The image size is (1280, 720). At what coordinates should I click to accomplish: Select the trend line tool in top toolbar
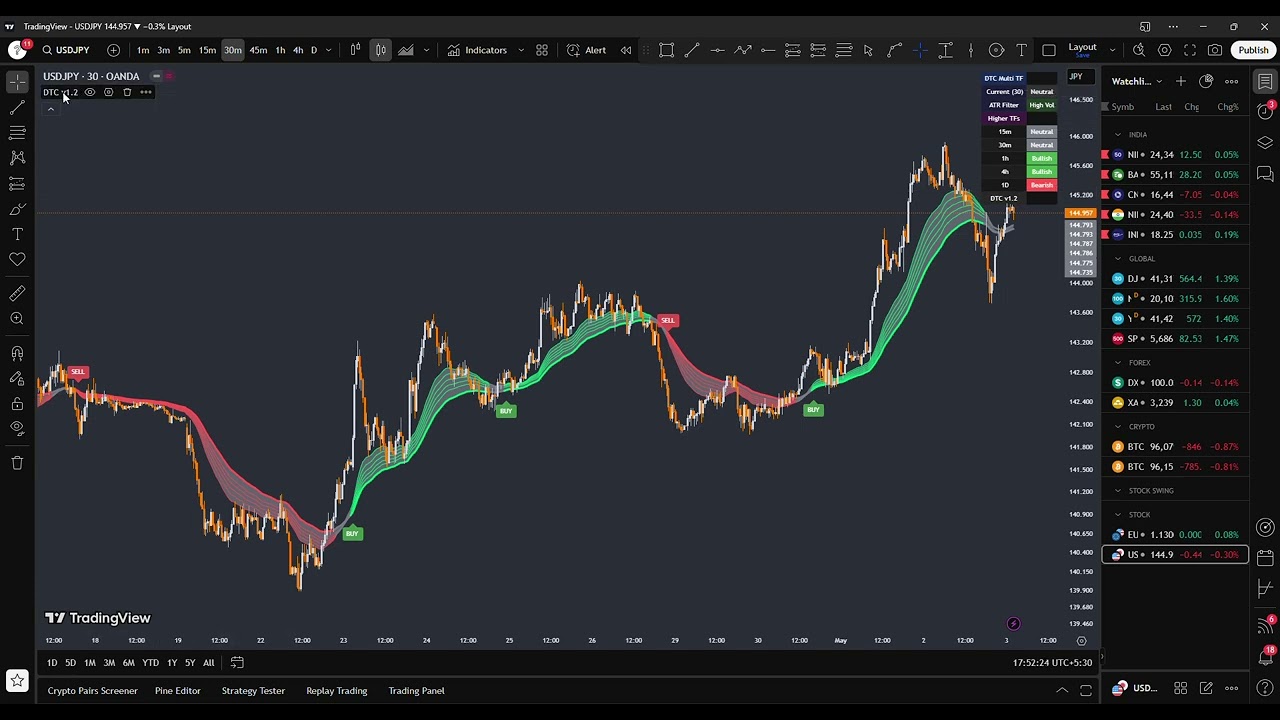click(692, 50)
